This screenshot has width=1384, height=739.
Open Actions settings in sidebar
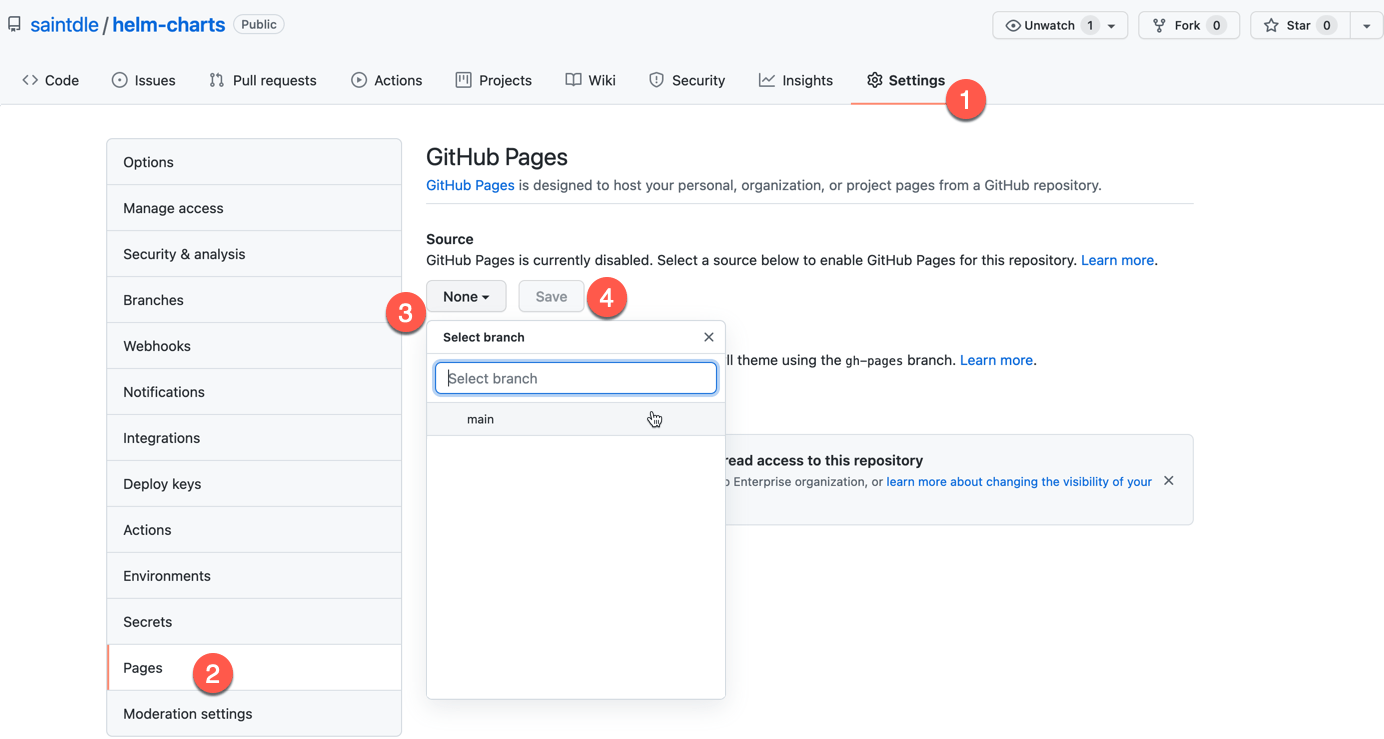[x=254, y=530]
